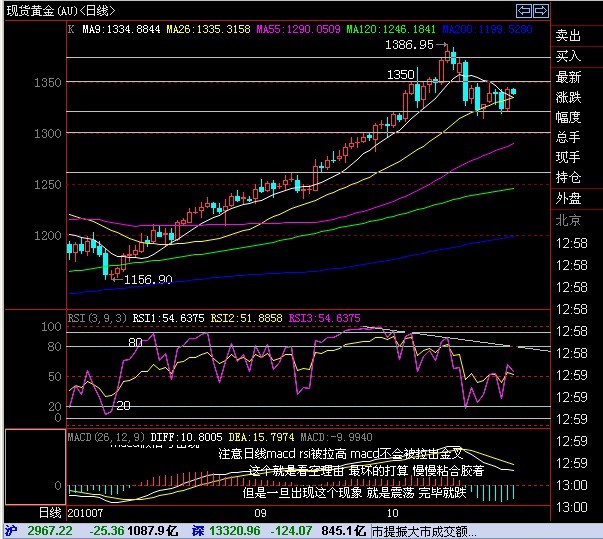Click the 现手 current volume label
This screenshot has width=603, height=539.
568,157
